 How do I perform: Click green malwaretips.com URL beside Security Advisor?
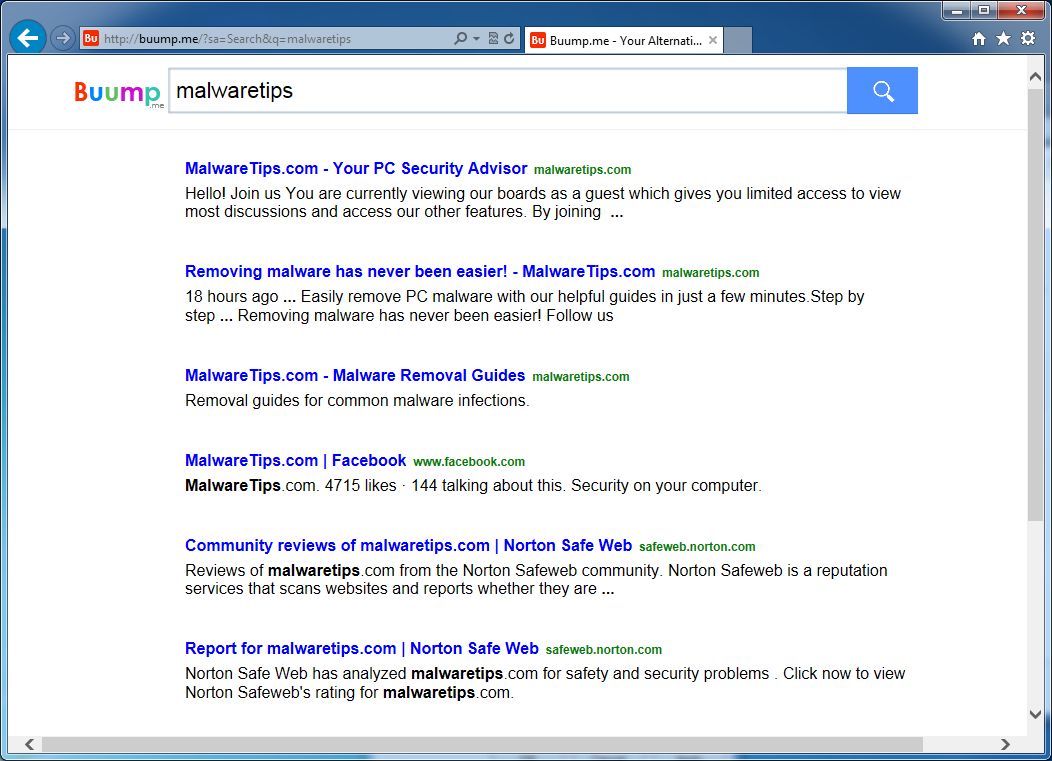click(x=582, y=170)
